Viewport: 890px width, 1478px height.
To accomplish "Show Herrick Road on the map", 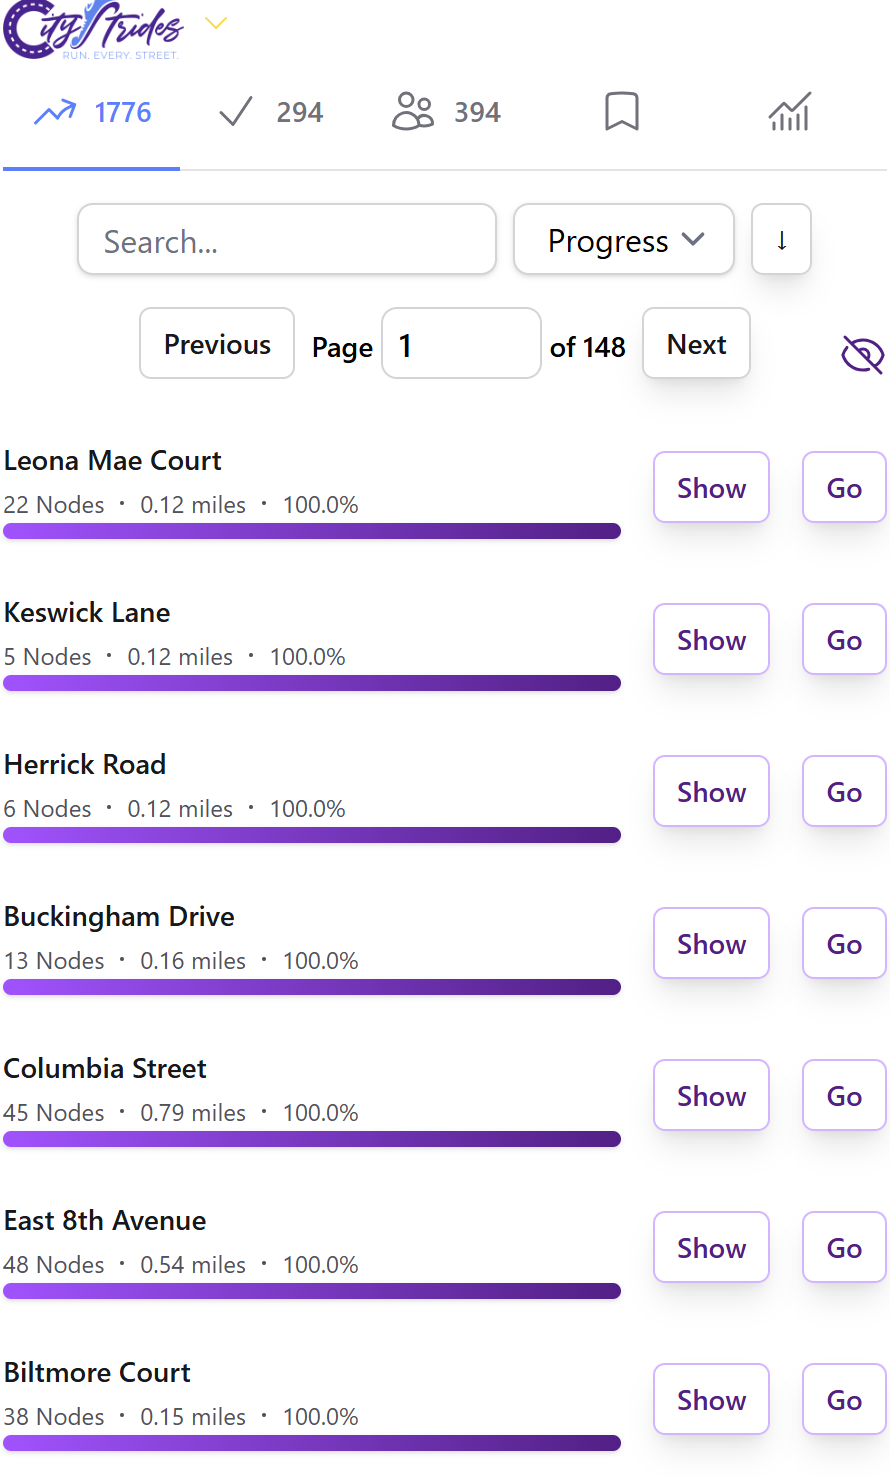I will [x=711, y=792].
